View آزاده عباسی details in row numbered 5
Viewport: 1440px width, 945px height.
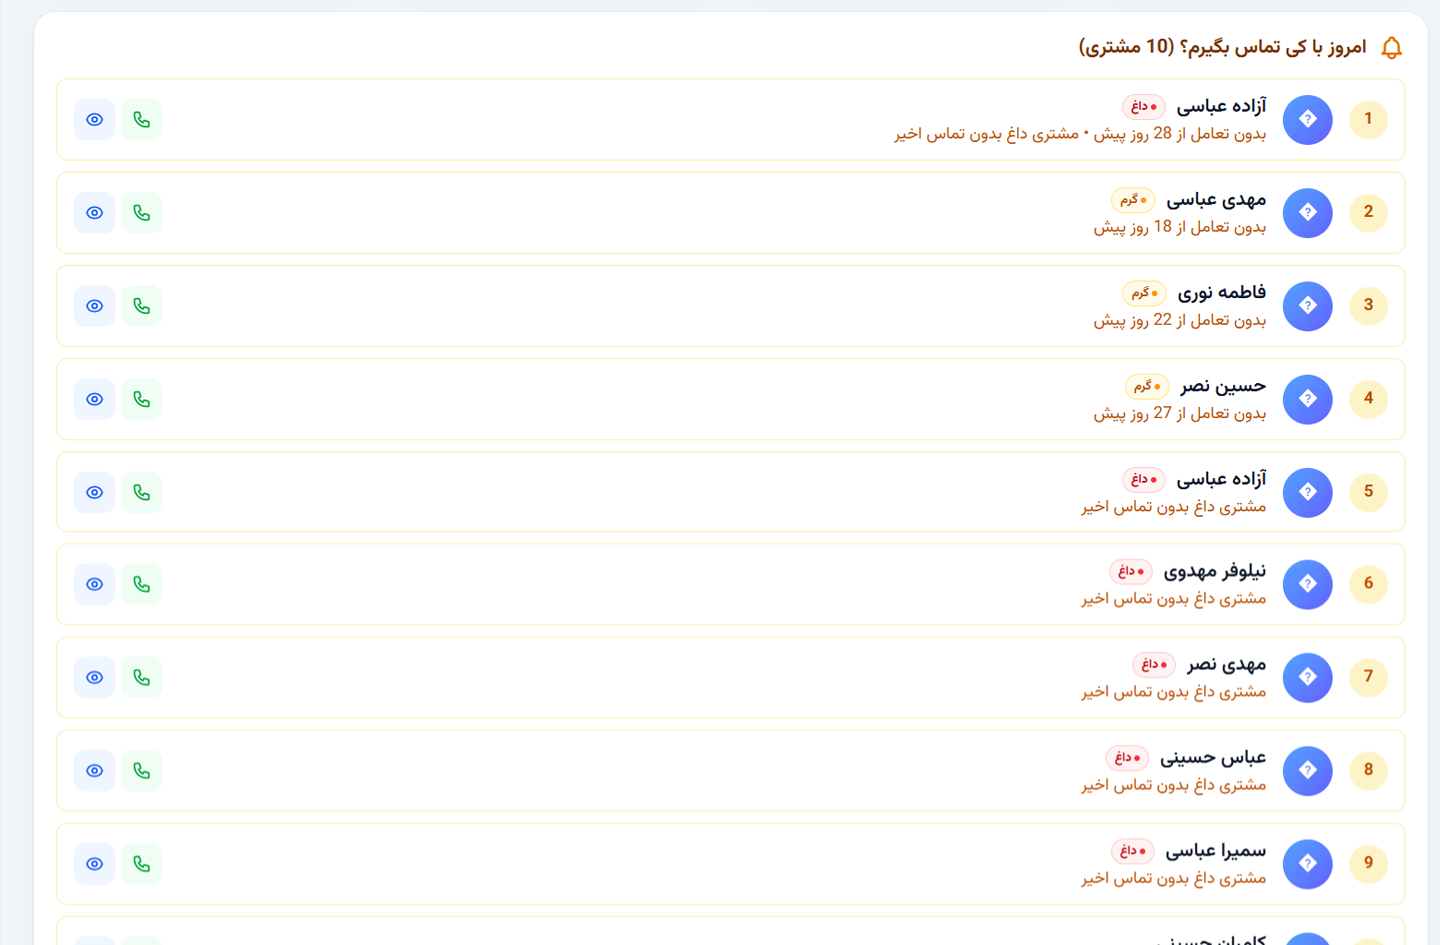[x=95, y=492]
